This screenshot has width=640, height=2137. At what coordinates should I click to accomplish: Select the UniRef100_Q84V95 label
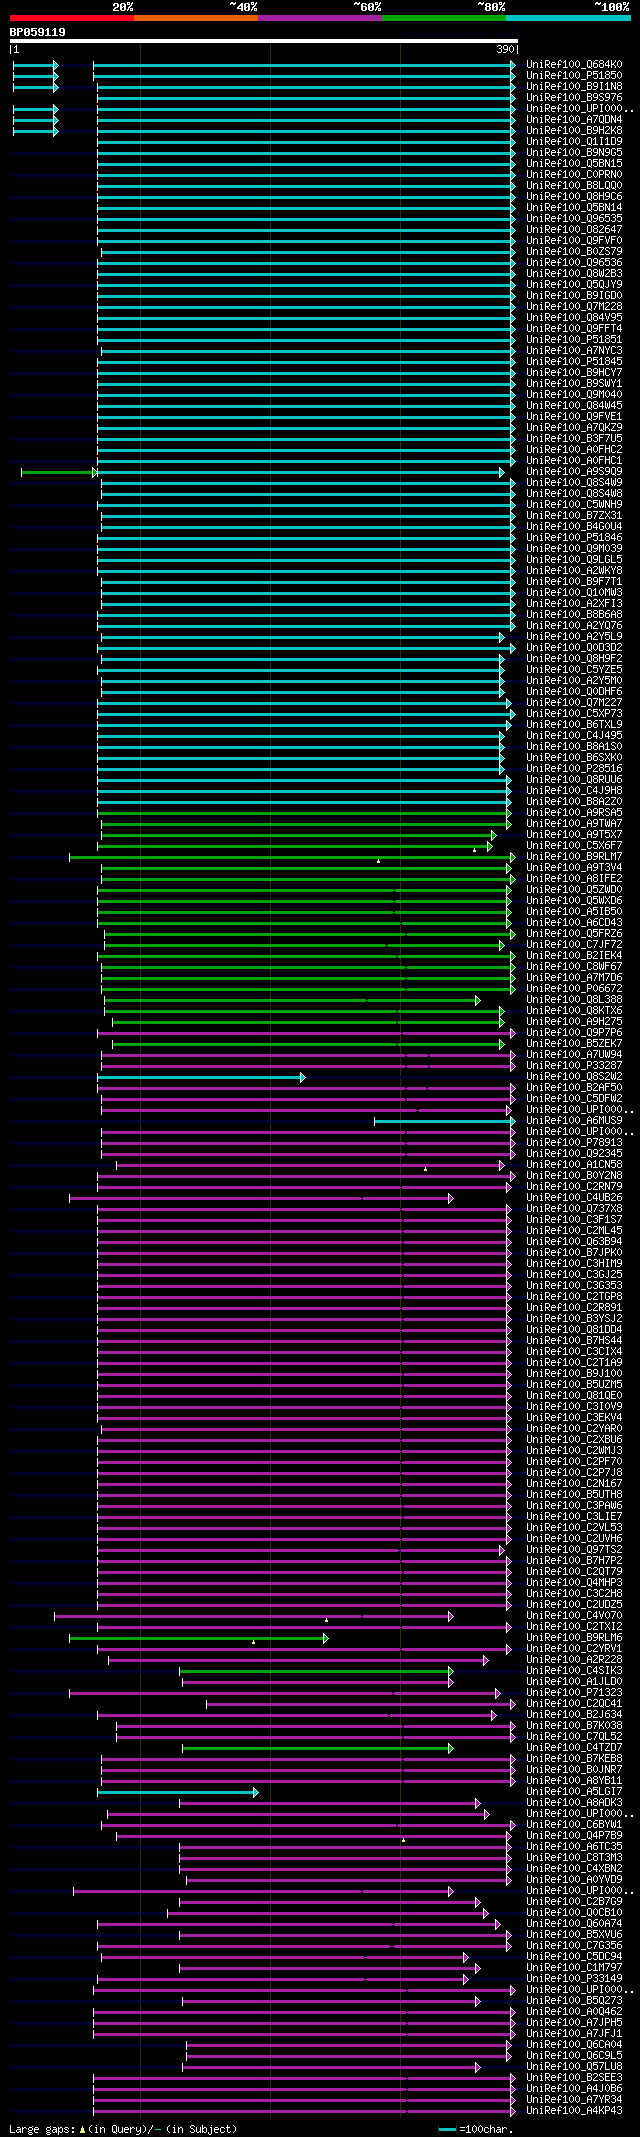574,318
